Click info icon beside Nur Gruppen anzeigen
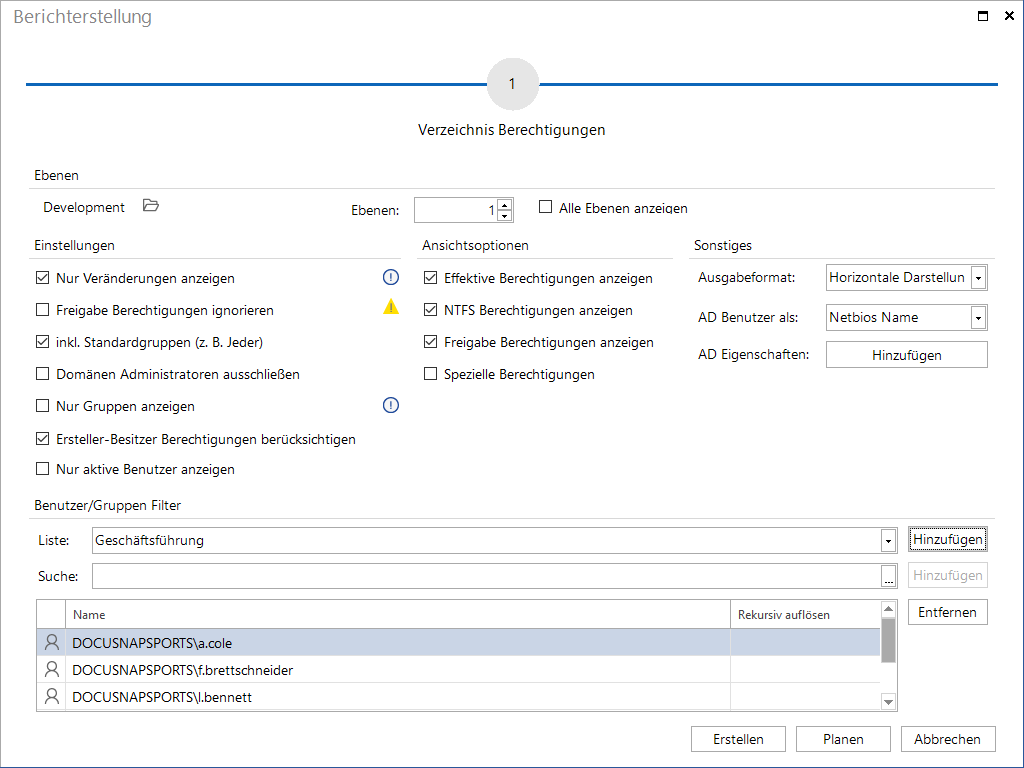 (391, 406)
